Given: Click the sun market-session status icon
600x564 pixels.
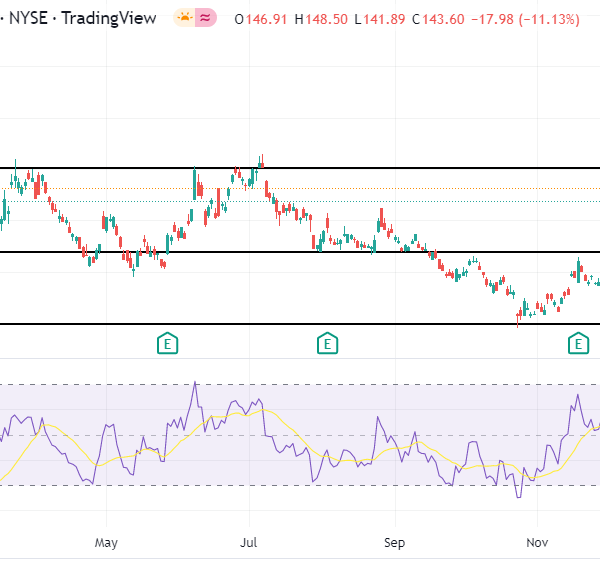Looking at the screenshot, I should click(184, 18).
